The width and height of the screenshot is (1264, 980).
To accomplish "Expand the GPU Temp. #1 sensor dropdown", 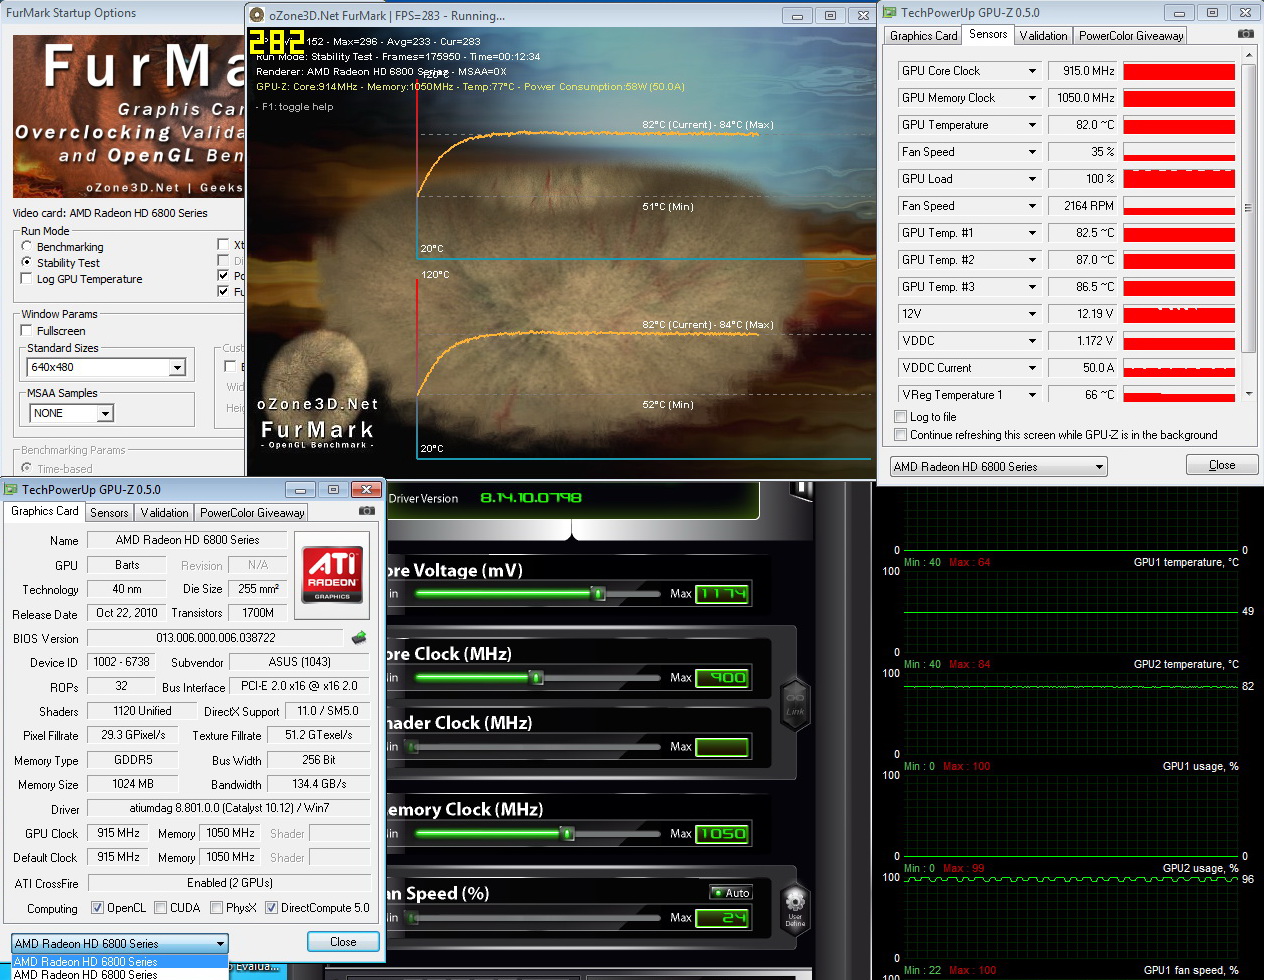I will coord(1032,233).
